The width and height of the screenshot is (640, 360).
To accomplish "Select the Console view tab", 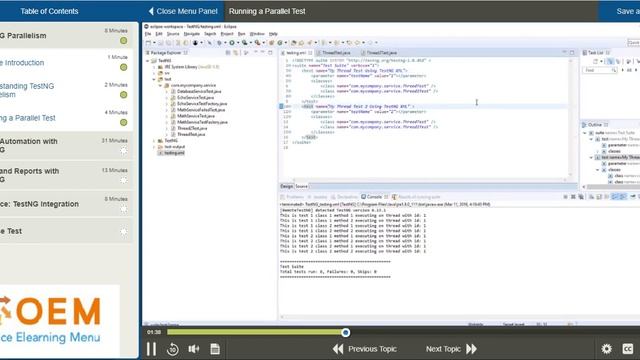I will (374, 197).
